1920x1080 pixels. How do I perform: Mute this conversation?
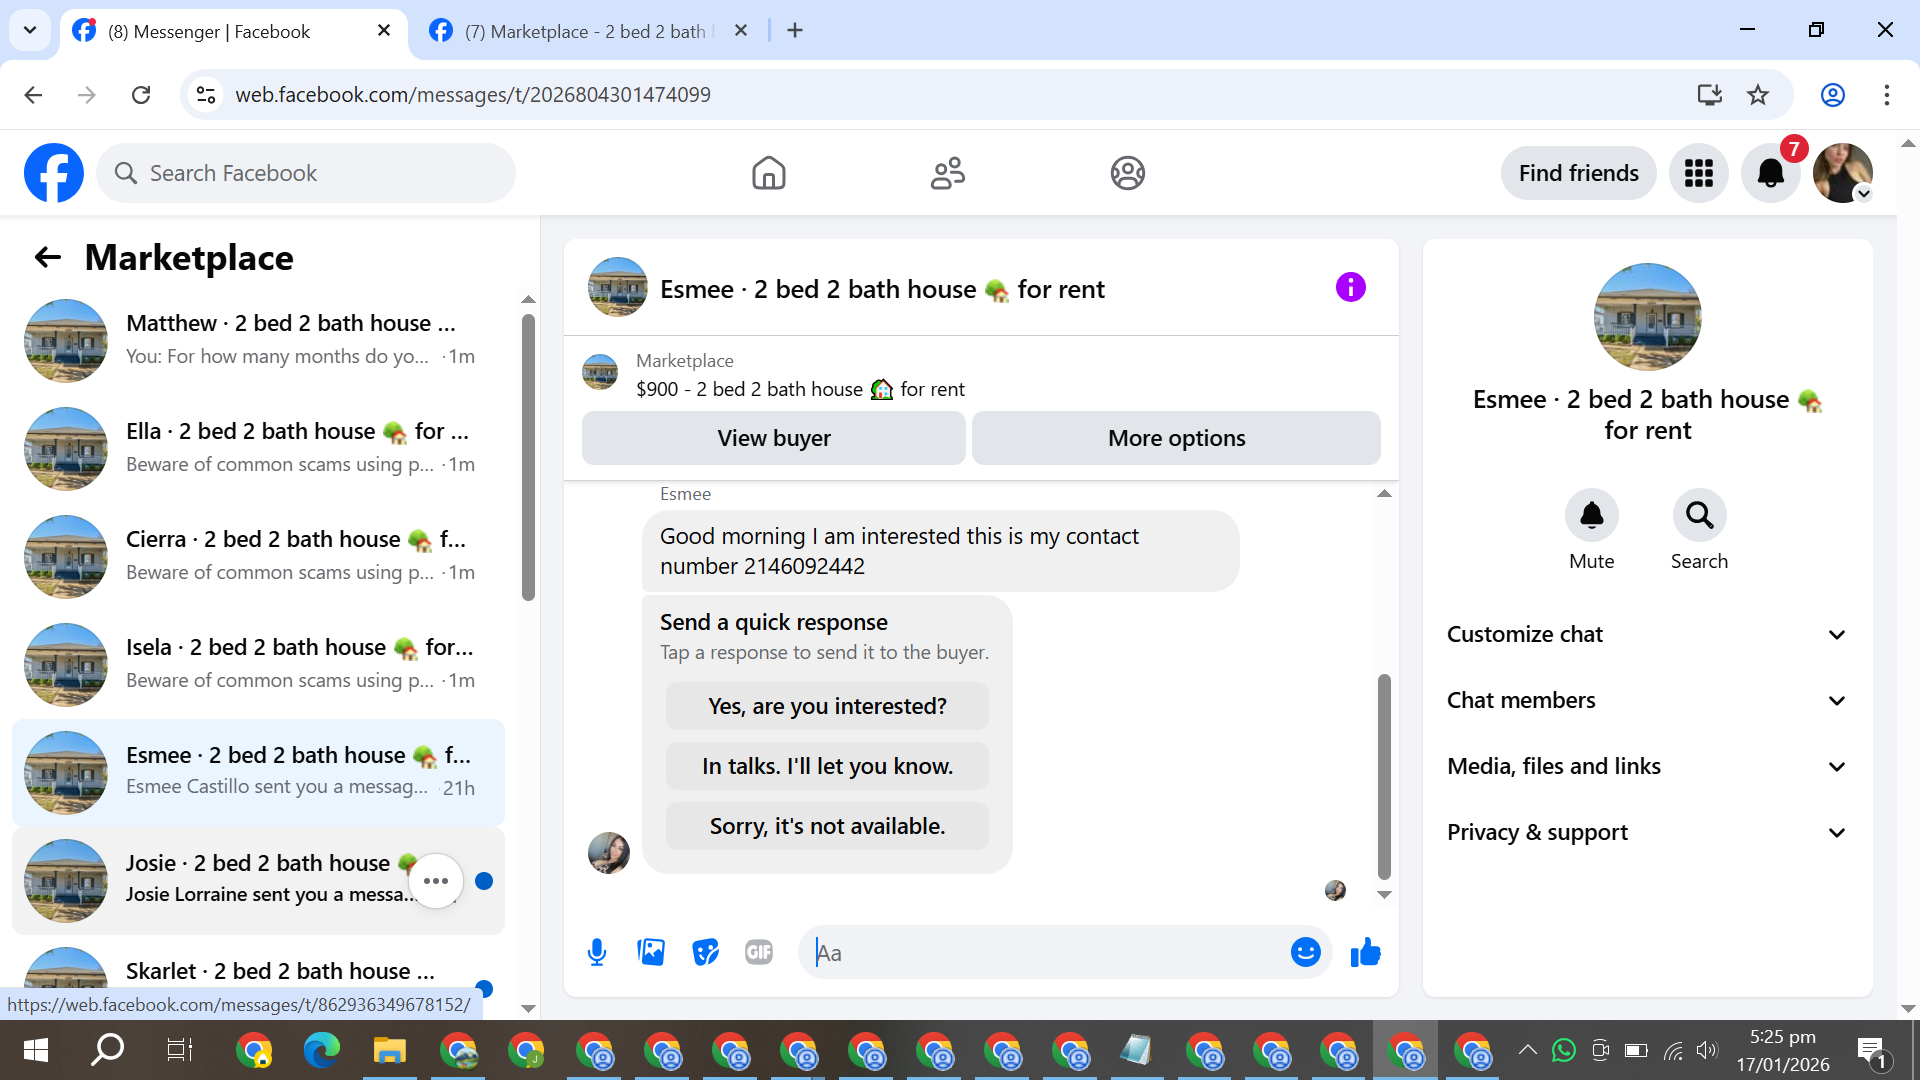1591,516
